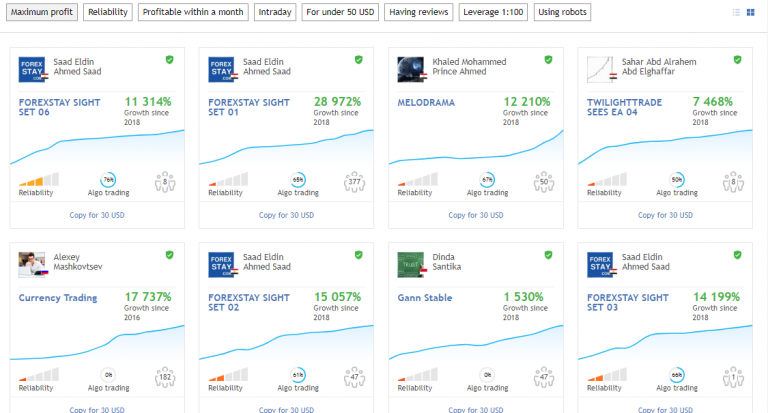
Task: Select the Reliability filter tab
Action: tap(108, 12)
